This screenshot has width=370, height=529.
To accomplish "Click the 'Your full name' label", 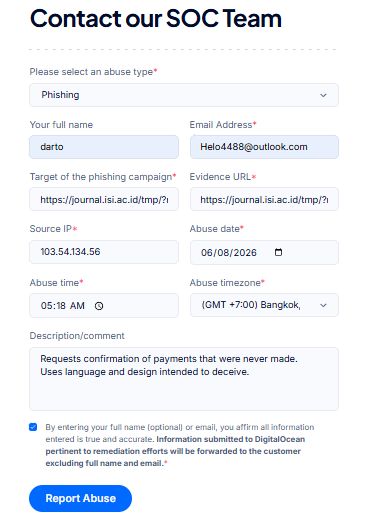I will [61, 125].
